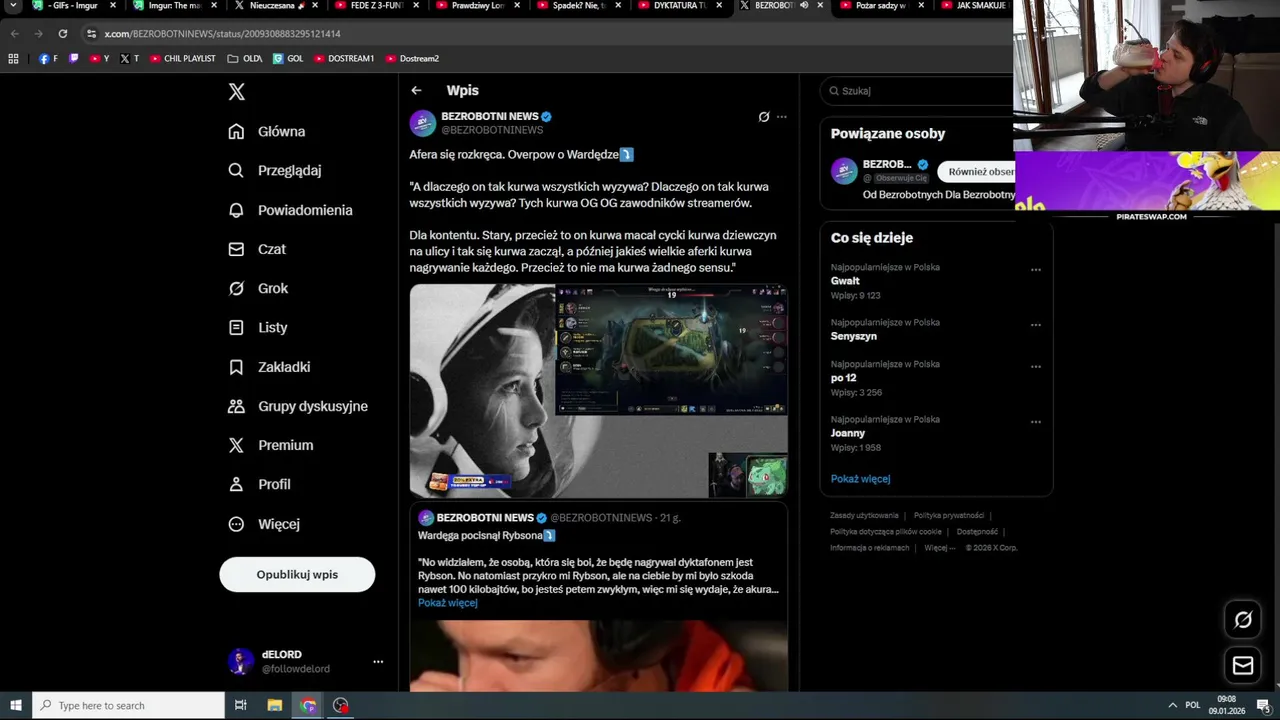
Task: Open Premium in the sidebar
Action: [271, 445]
